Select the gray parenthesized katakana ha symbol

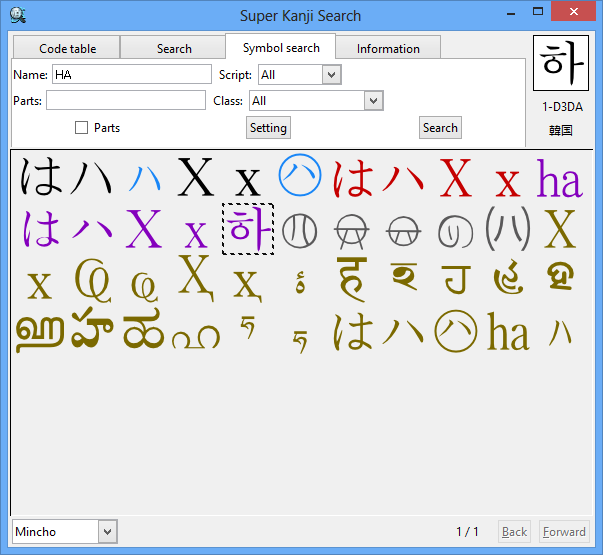click(x=508, y=230)
